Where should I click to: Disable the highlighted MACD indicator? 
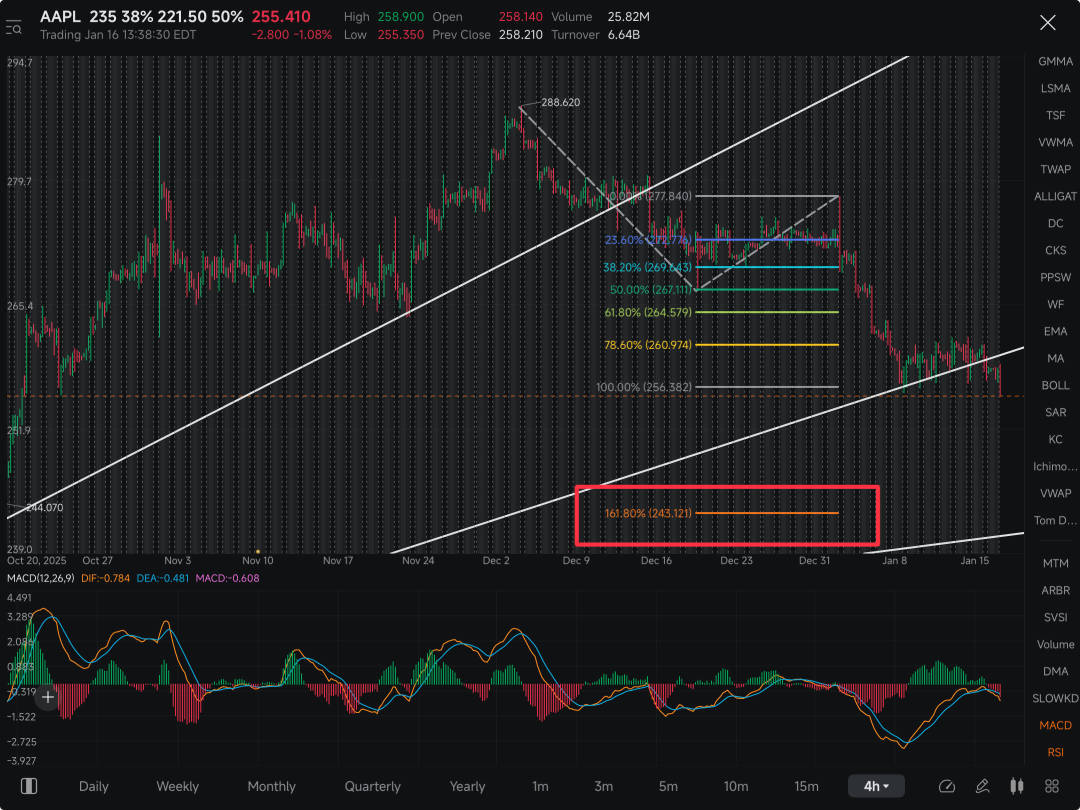[x=1055, y=725]
